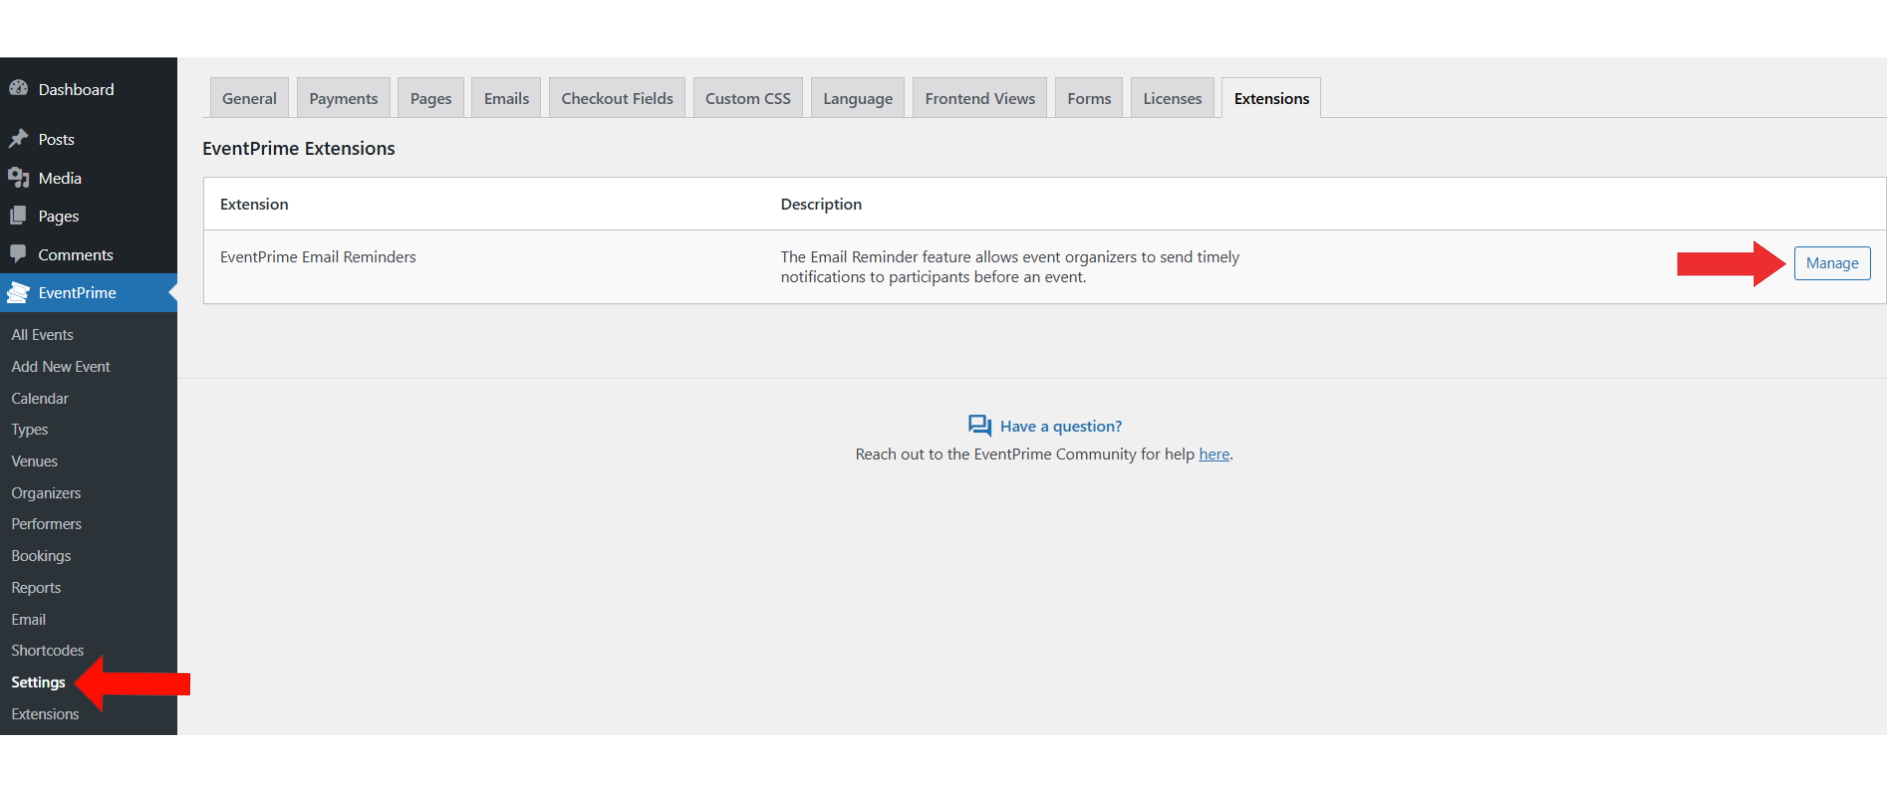Select the Forms tab
Viewport: 1887px width, 793px height.
pos(1089,98)
